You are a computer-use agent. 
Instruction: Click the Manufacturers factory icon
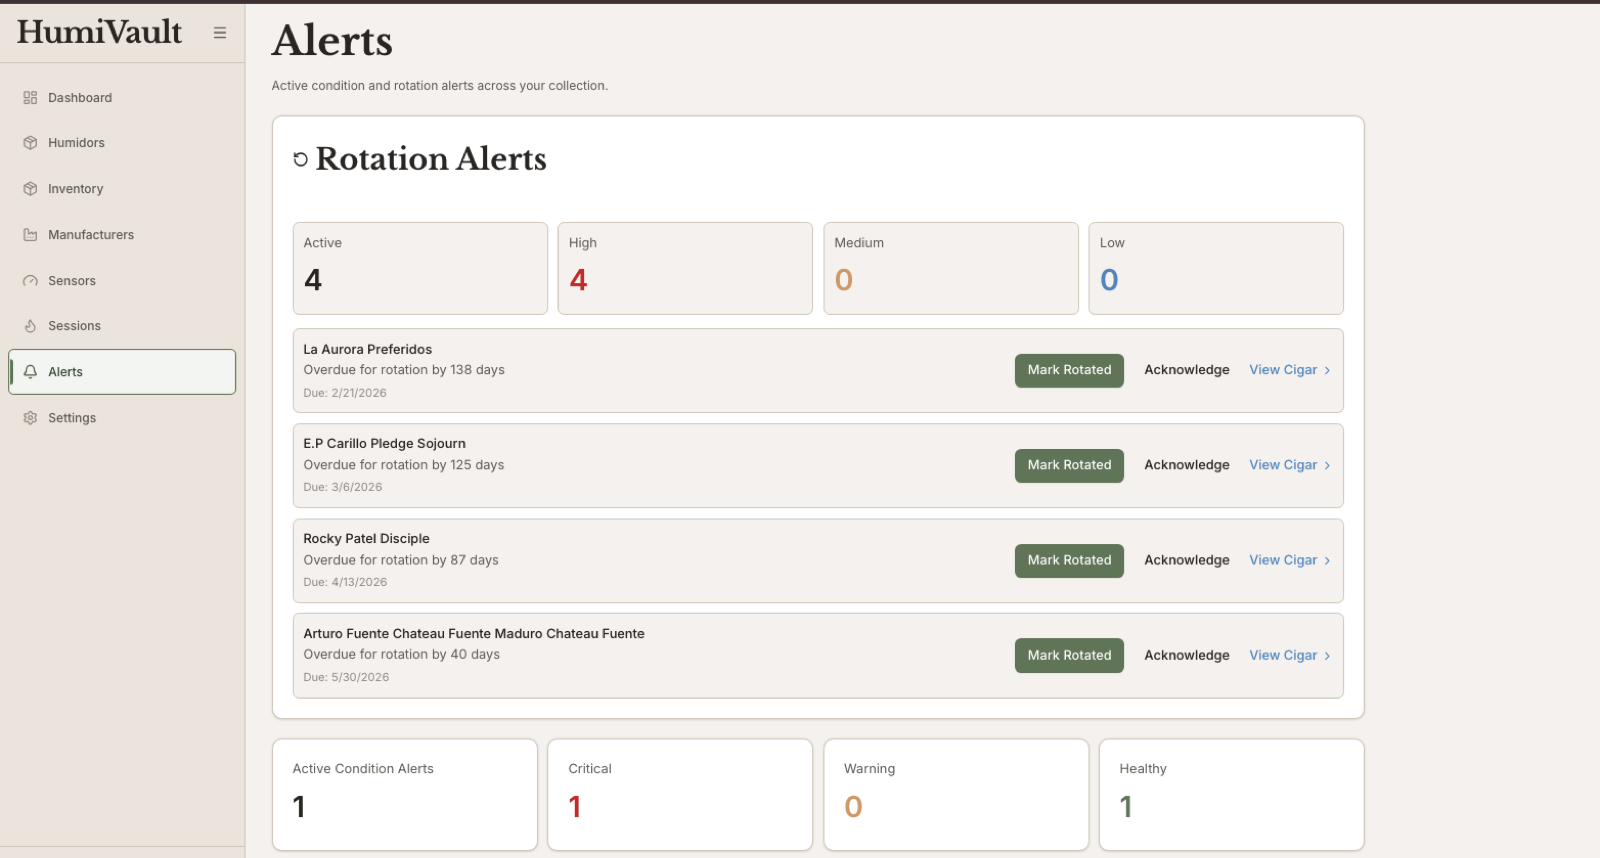(x=30, y=235)
